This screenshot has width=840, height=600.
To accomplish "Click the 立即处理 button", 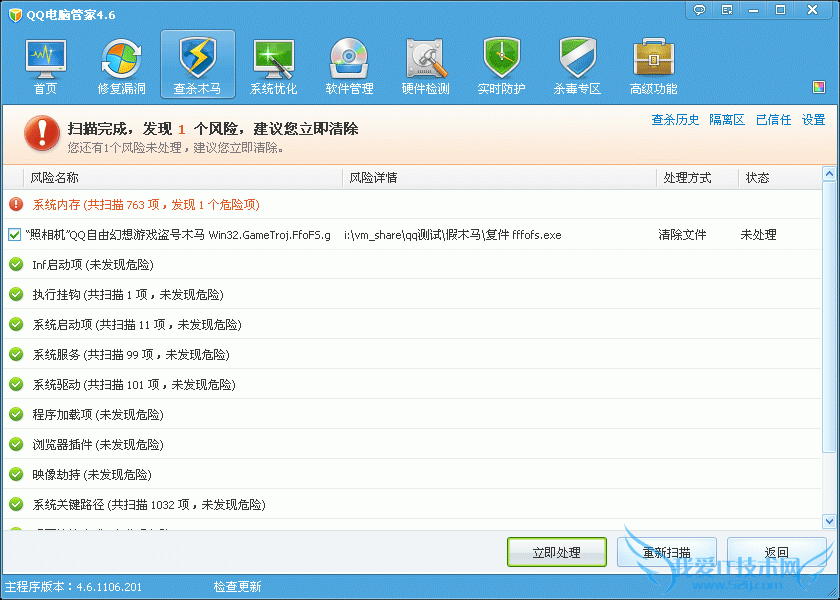I will tap(557, 552).
